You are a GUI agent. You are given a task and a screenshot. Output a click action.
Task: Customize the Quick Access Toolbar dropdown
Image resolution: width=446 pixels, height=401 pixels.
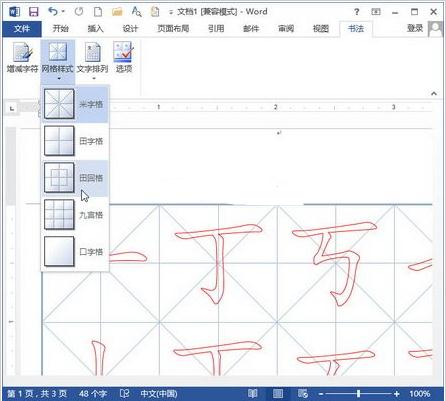click(171, 12)
